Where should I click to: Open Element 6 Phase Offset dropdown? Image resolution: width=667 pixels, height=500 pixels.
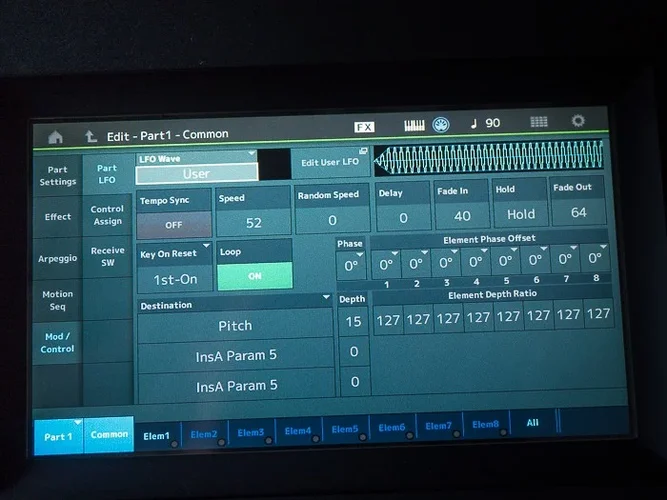[535, 259]
